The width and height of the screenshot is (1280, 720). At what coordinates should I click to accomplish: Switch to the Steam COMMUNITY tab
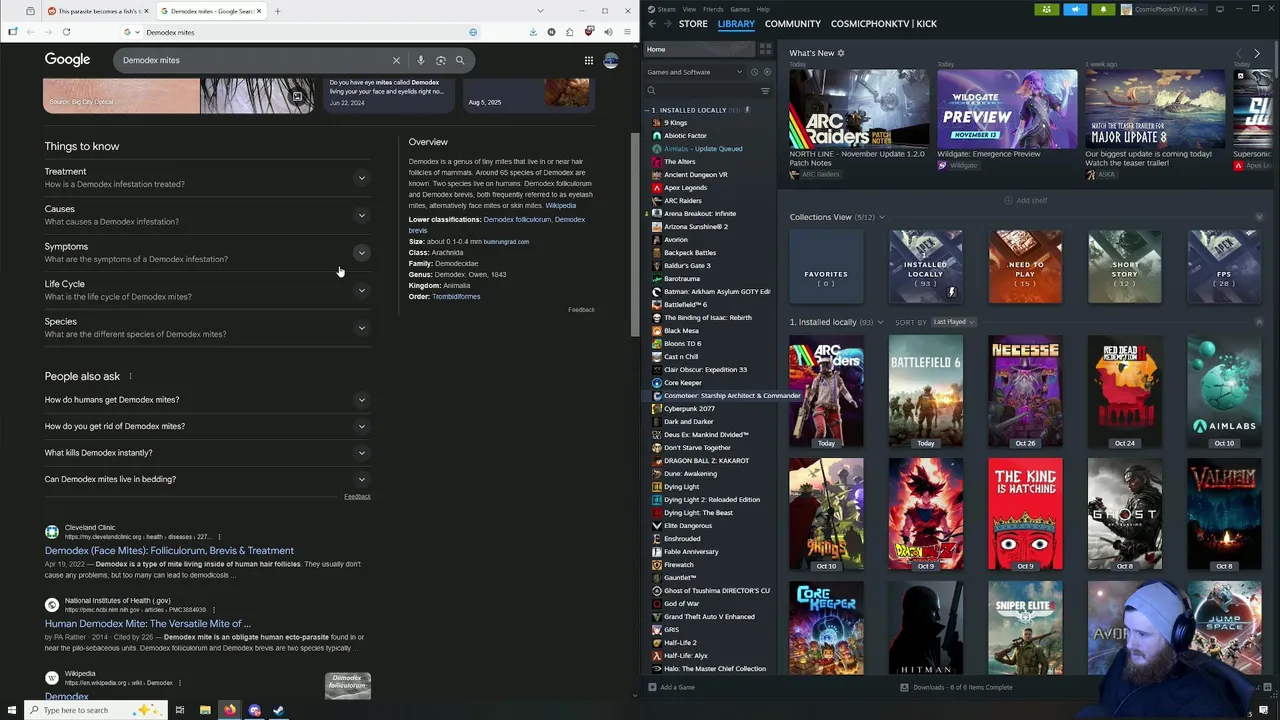pyautogui.click(x=793, y=23)
